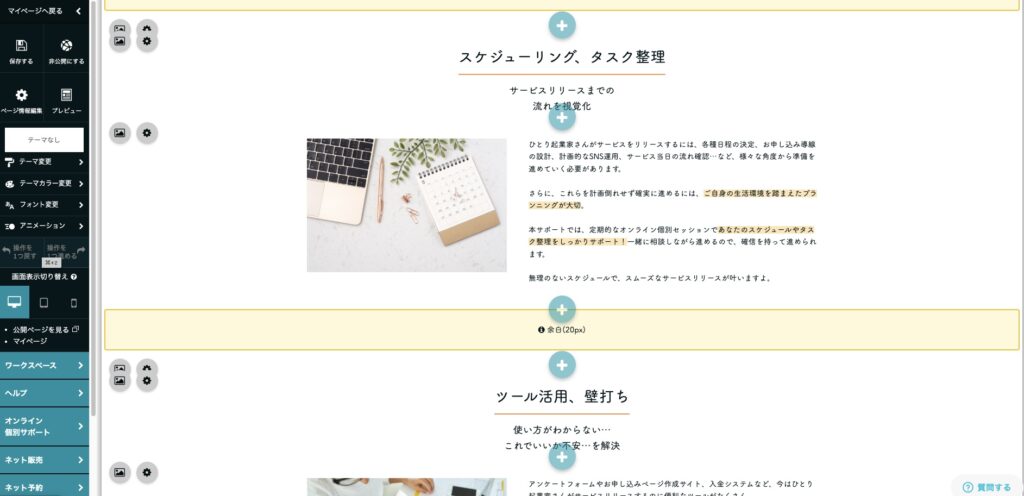Click the 質問する help button
The width and height of the screenshot is (1024, 496).
tap(986, 487)
